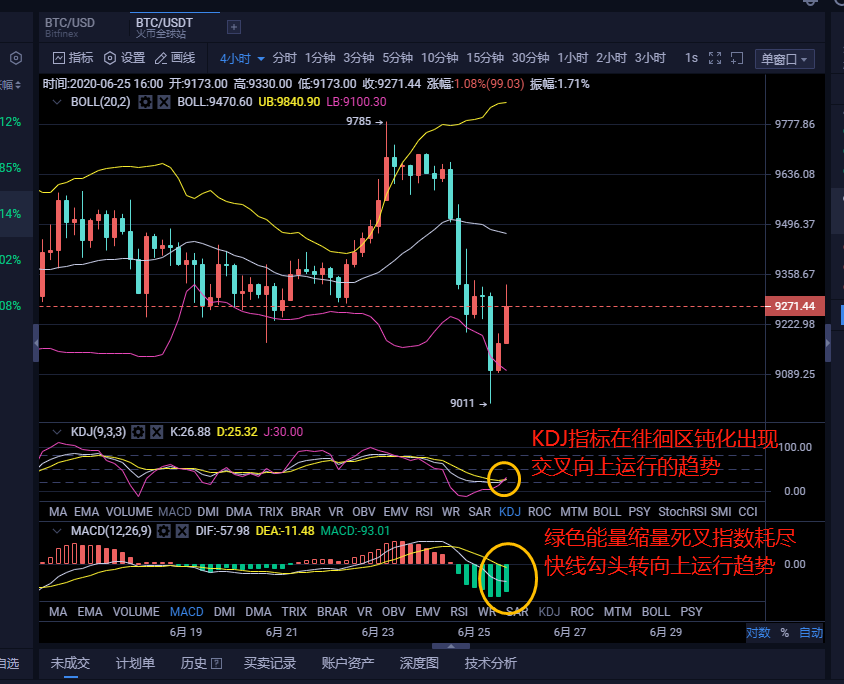844x684 pixels.
Task: Click the red current price label 9271.44
Action: click(794, 306)
